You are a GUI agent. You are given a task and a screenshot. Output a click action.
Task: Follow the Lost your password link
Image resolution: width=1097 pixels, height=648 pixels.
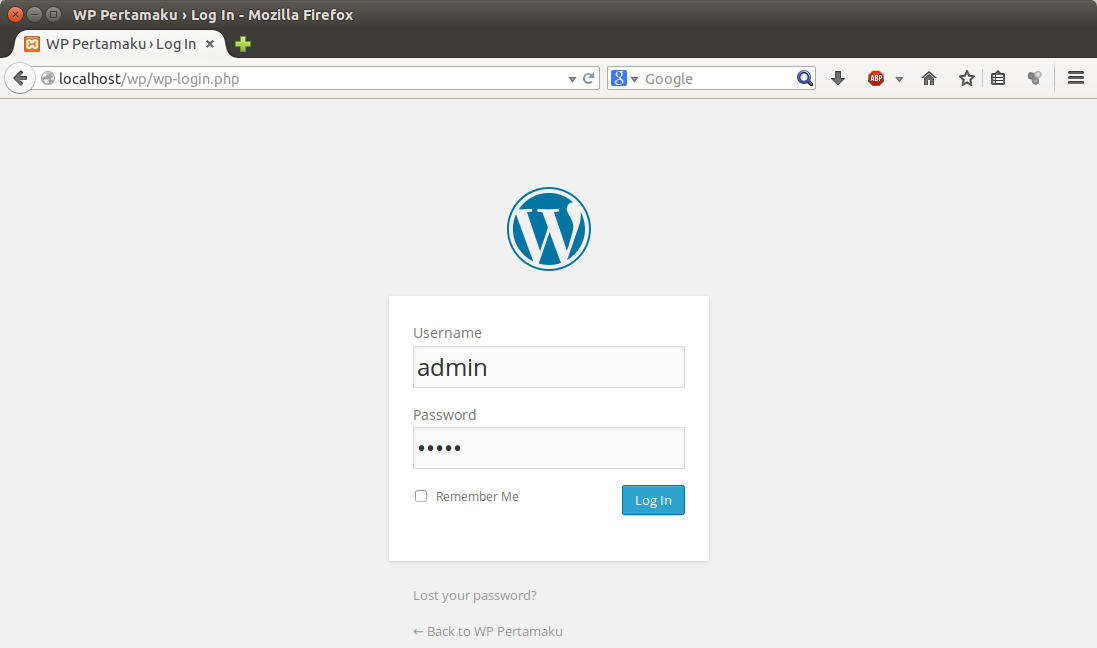click(474, 595)
